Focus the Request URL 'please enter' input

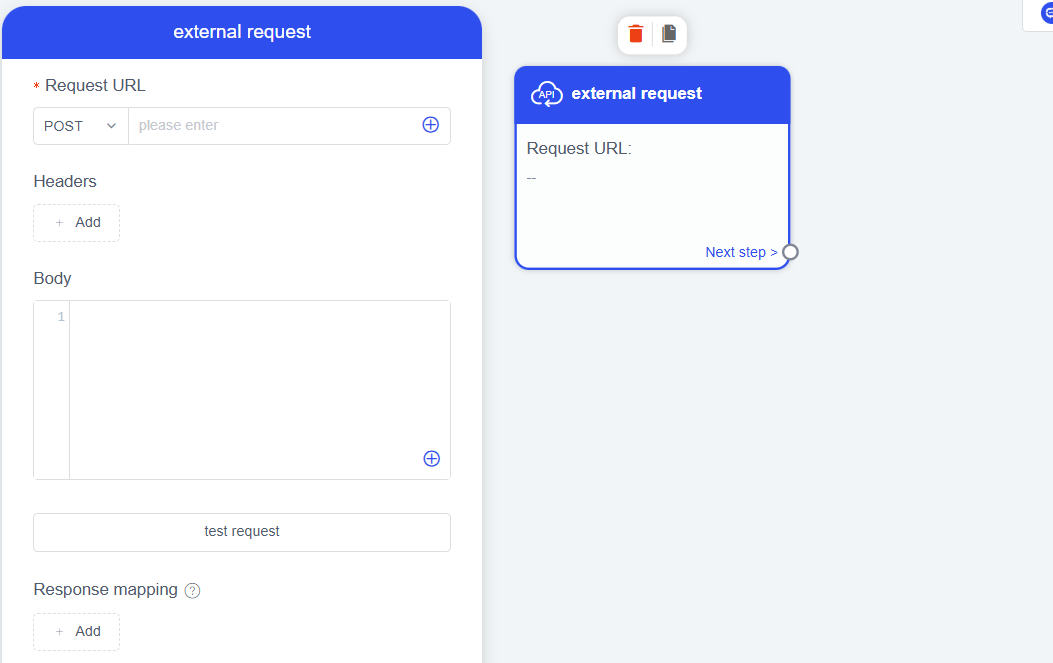tap(275, 126)
